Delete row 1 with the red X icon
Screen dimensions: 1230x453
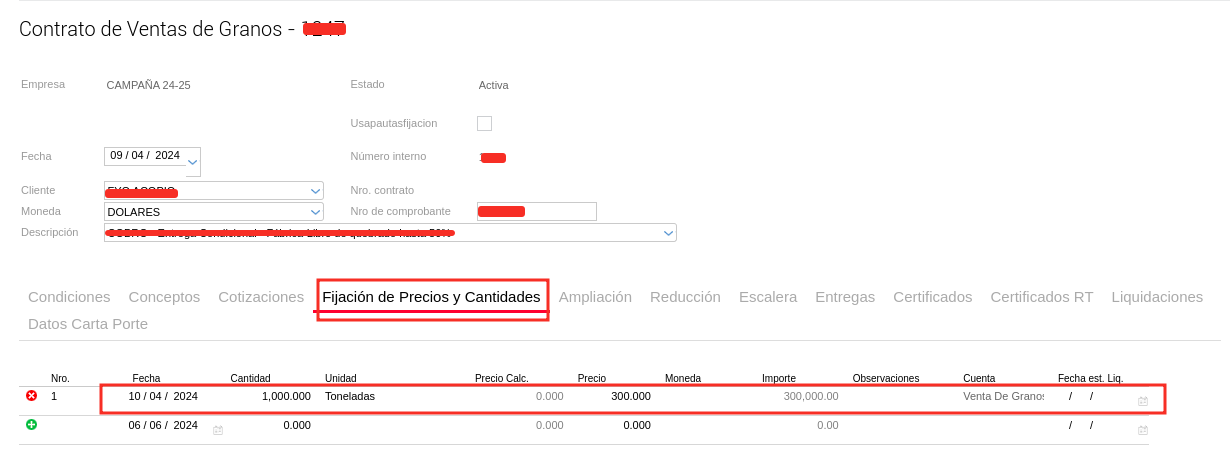coord(31,396)
